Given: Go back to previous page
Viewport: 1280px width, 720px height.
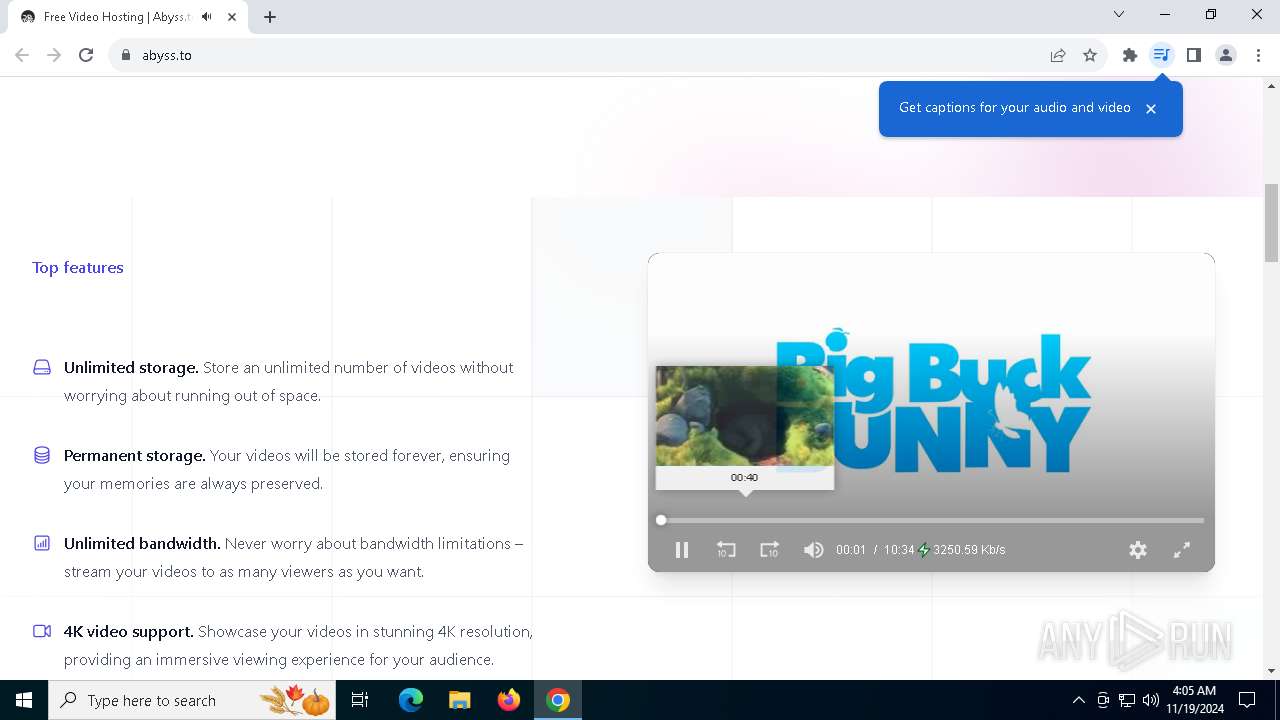Looking at the screenshot, I should coord(22,55).
